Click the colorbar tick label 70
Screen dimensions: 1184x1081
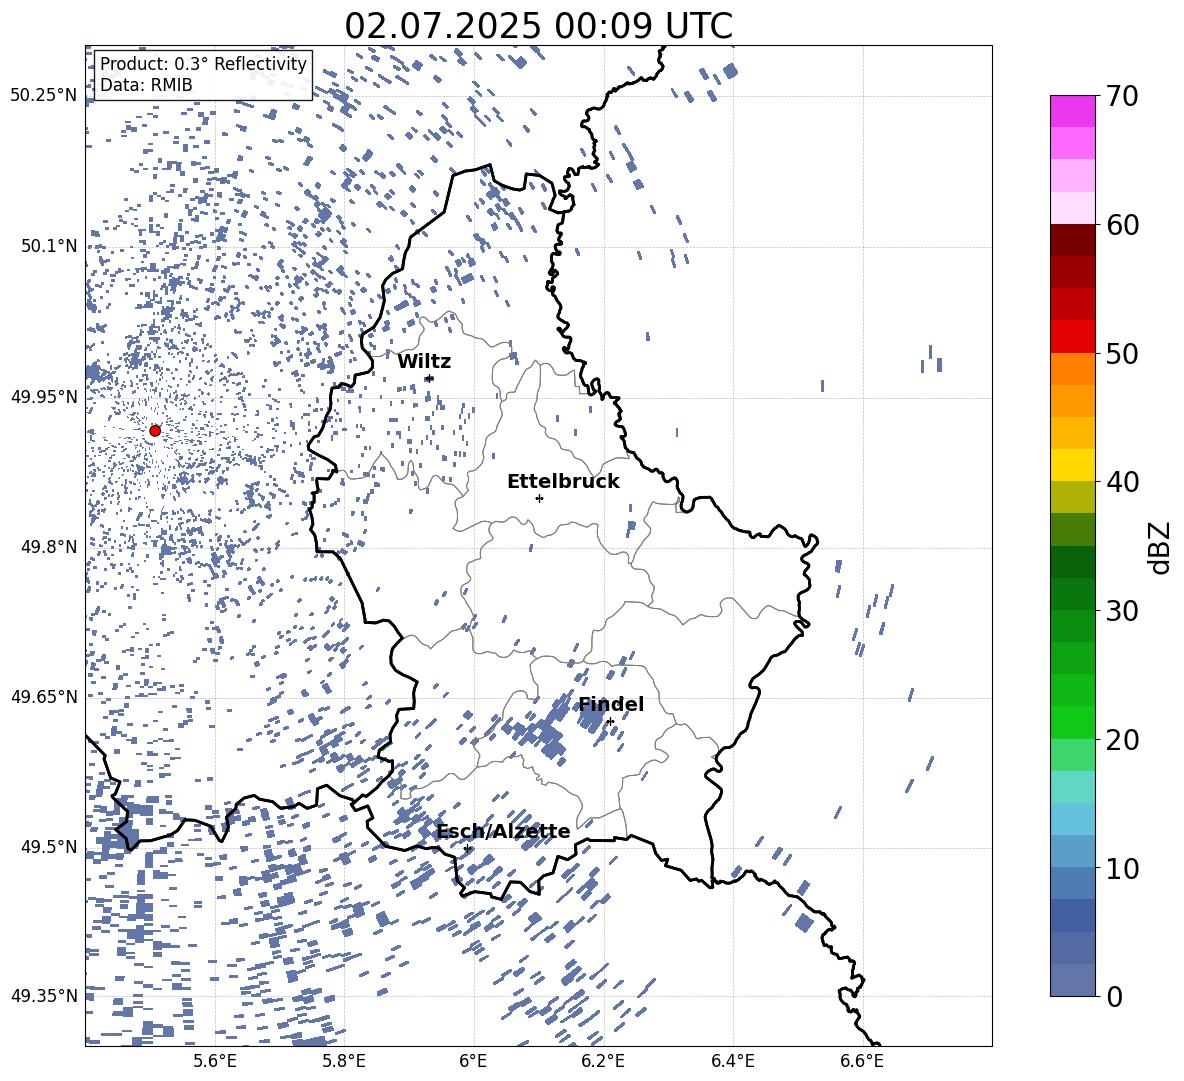point(1123,96)
